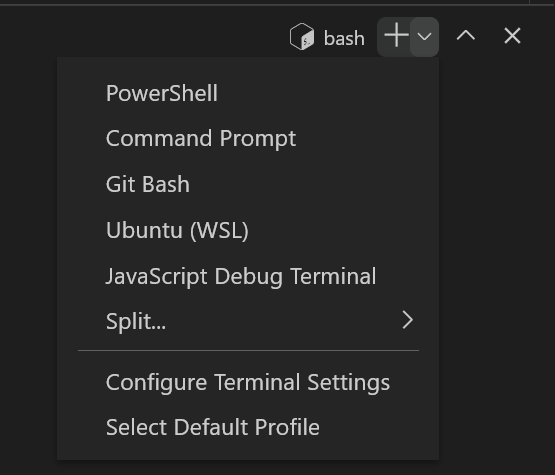This screenshot has width=555, height=475.
Task: Click the bash terminal cube icon
Action: coord(302,36)
